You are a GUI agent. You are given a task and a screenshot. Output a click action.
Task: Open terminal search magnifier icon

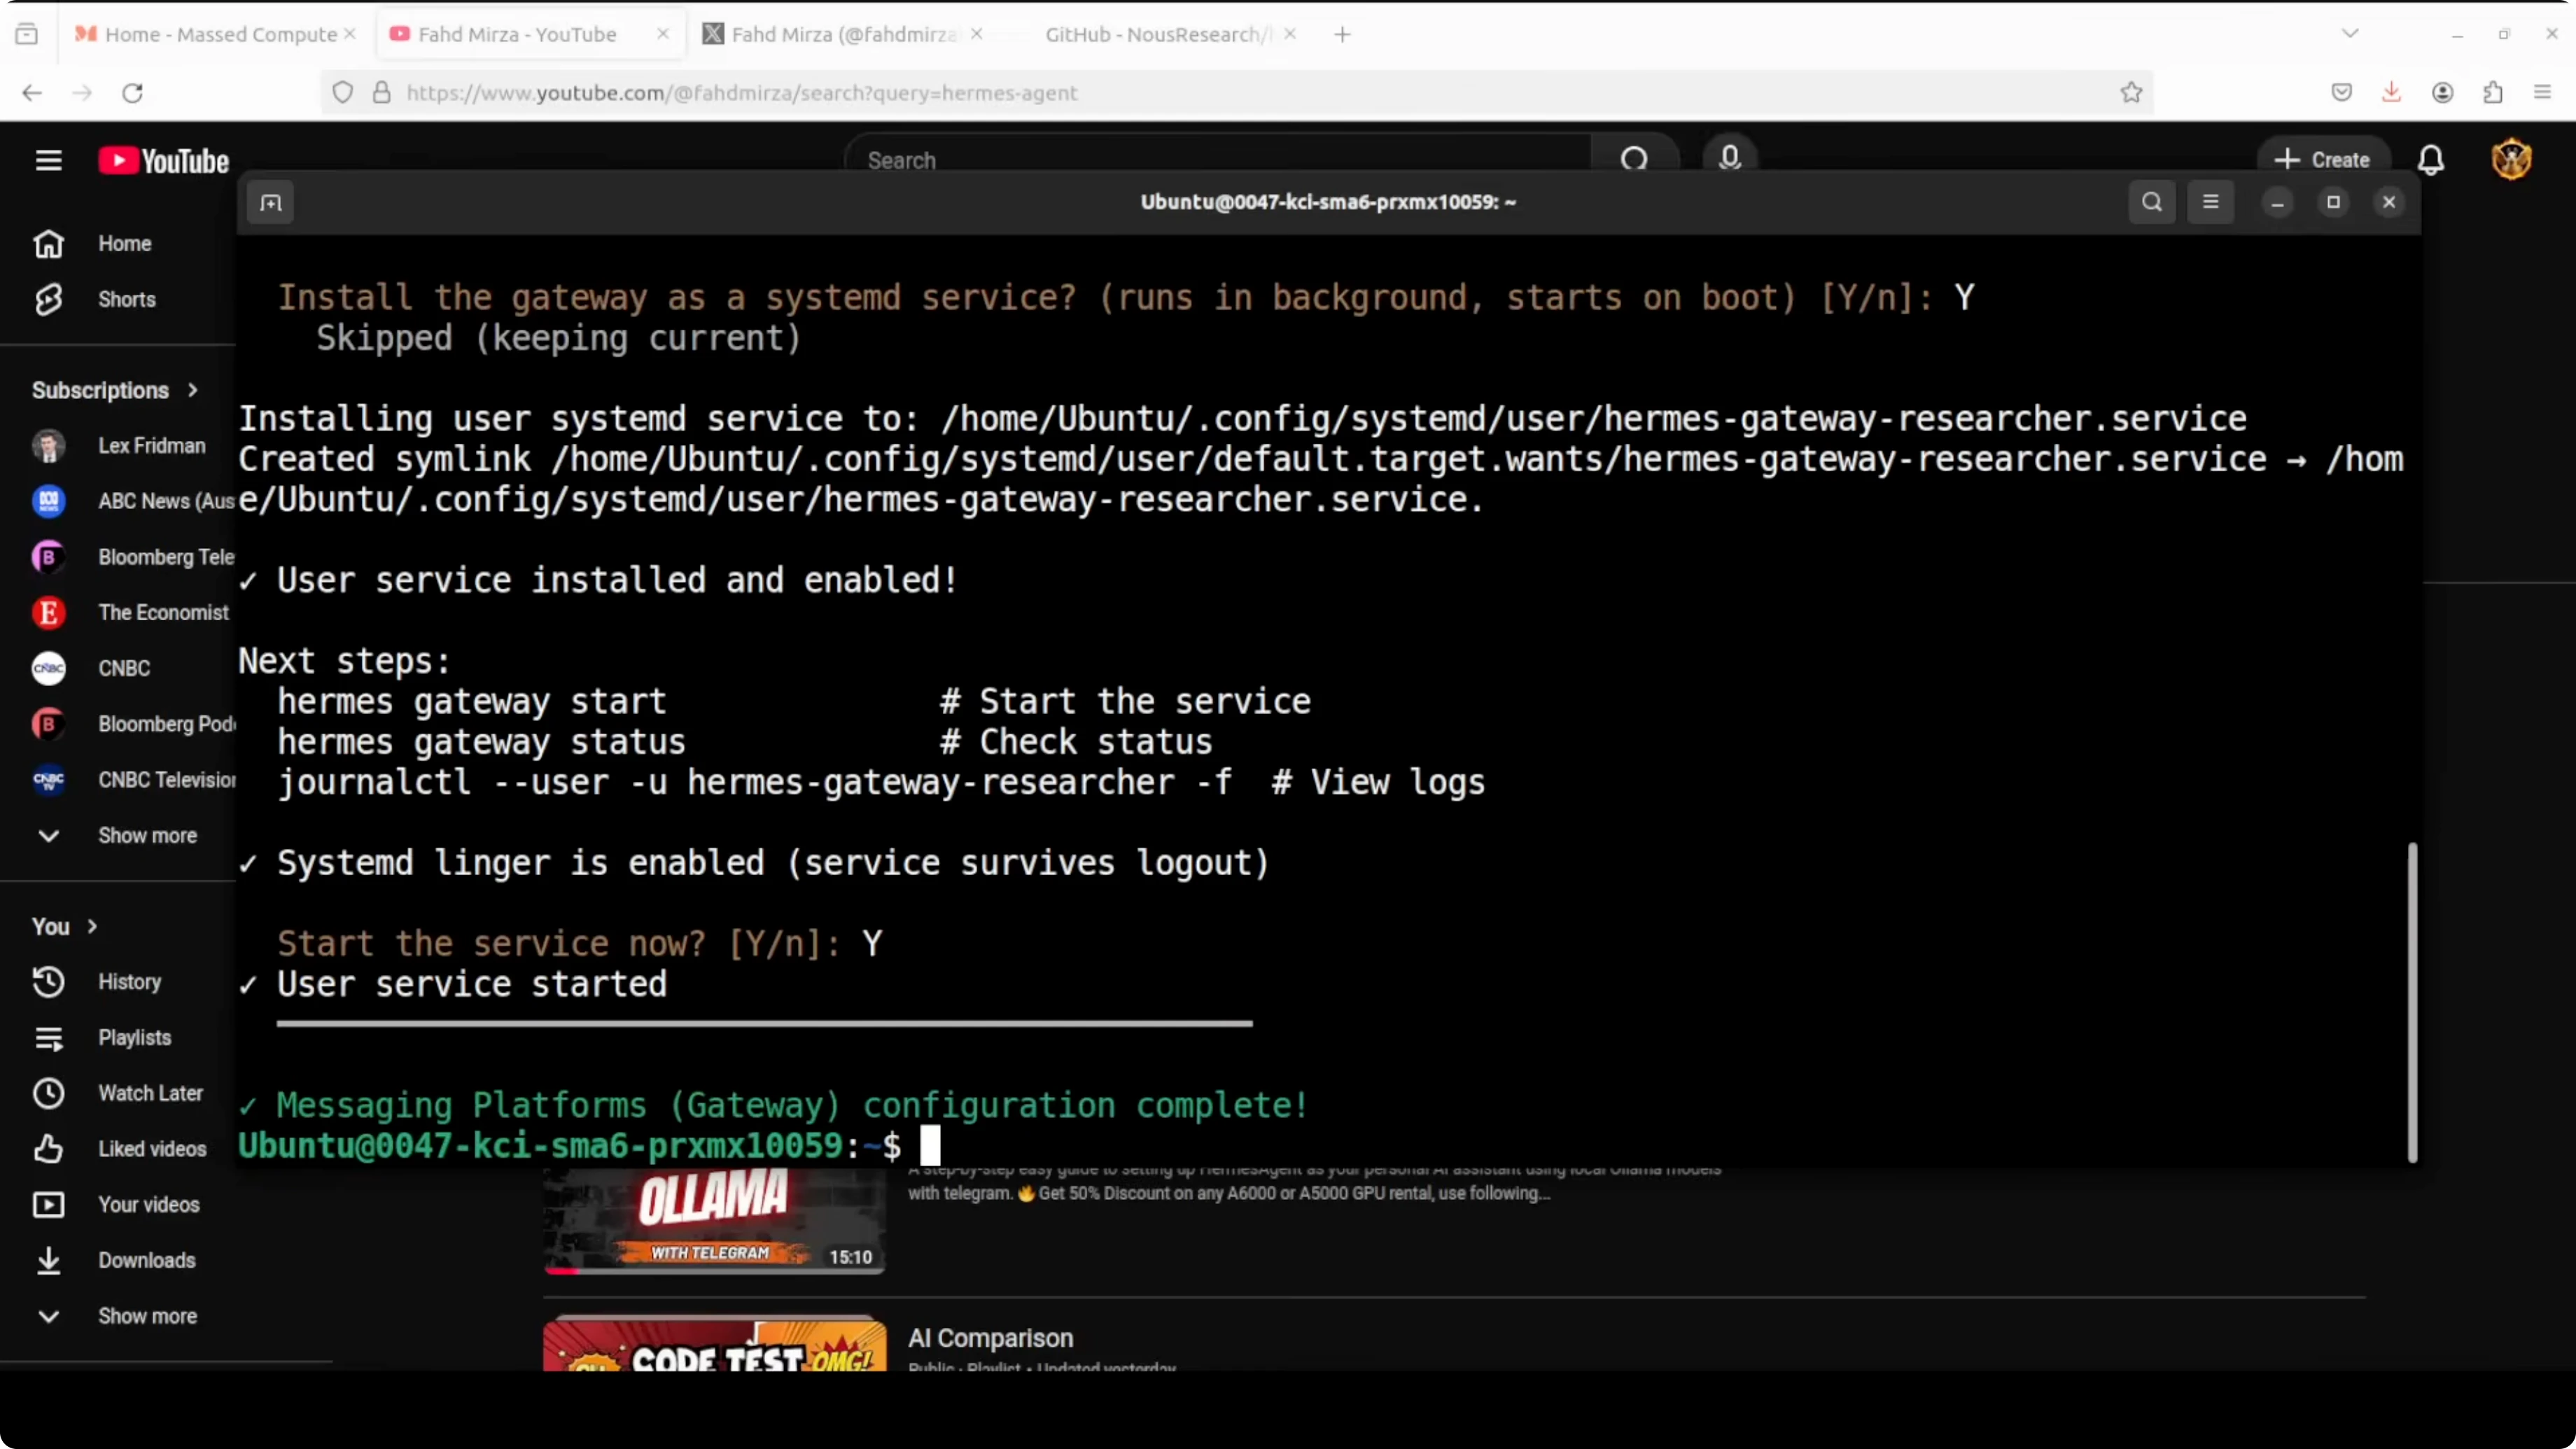[2152, 202]
